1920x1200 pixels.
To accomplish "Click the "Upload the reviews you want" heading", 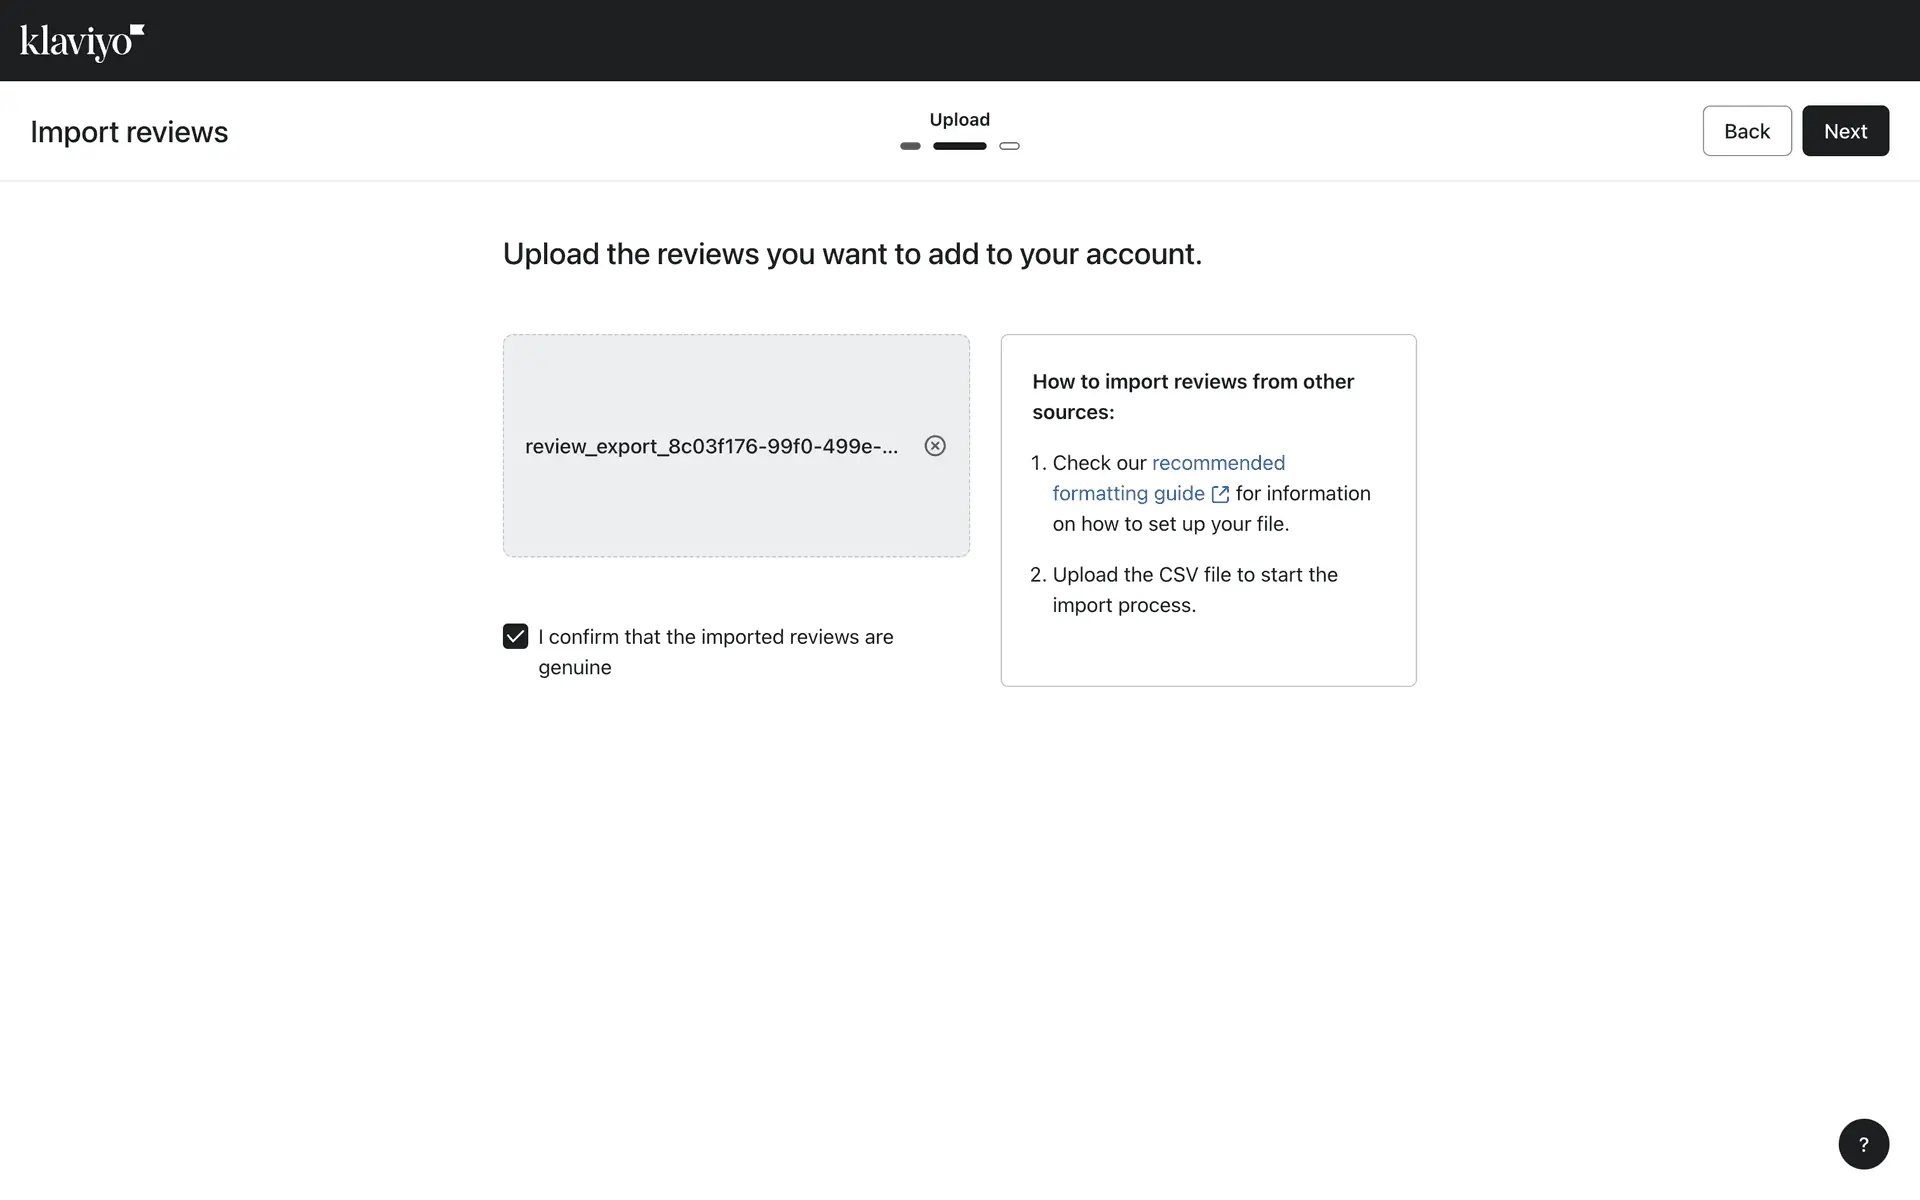I will [852, 254].
